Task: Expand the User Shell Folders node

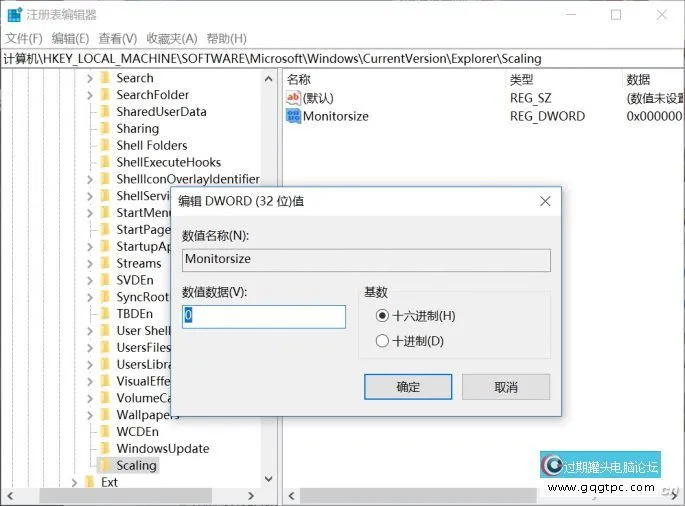Action: click(90, 331)
